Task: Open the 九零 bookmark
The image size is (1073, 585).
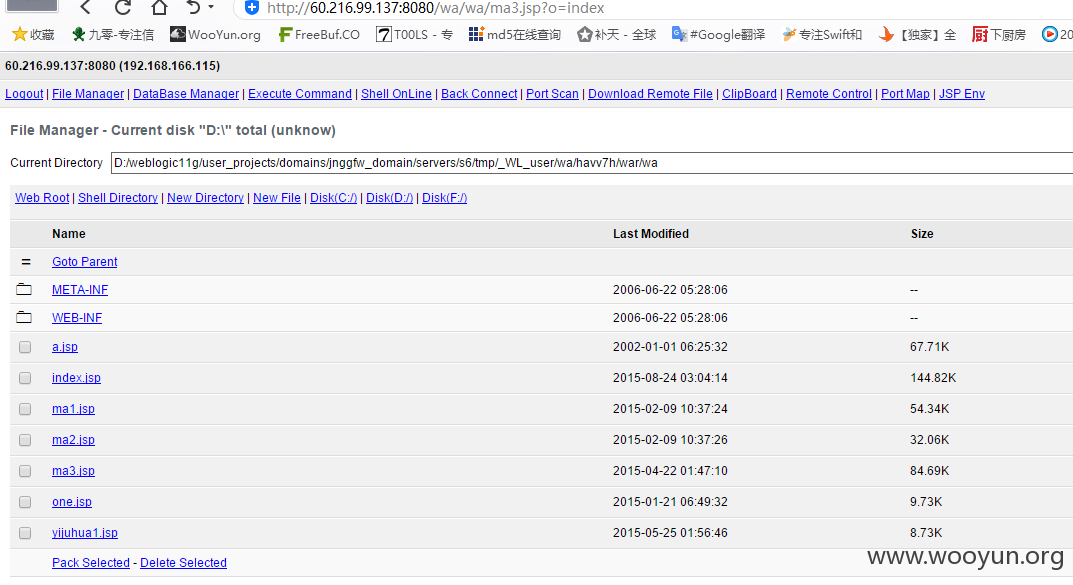Action: [x=113, y=34]
